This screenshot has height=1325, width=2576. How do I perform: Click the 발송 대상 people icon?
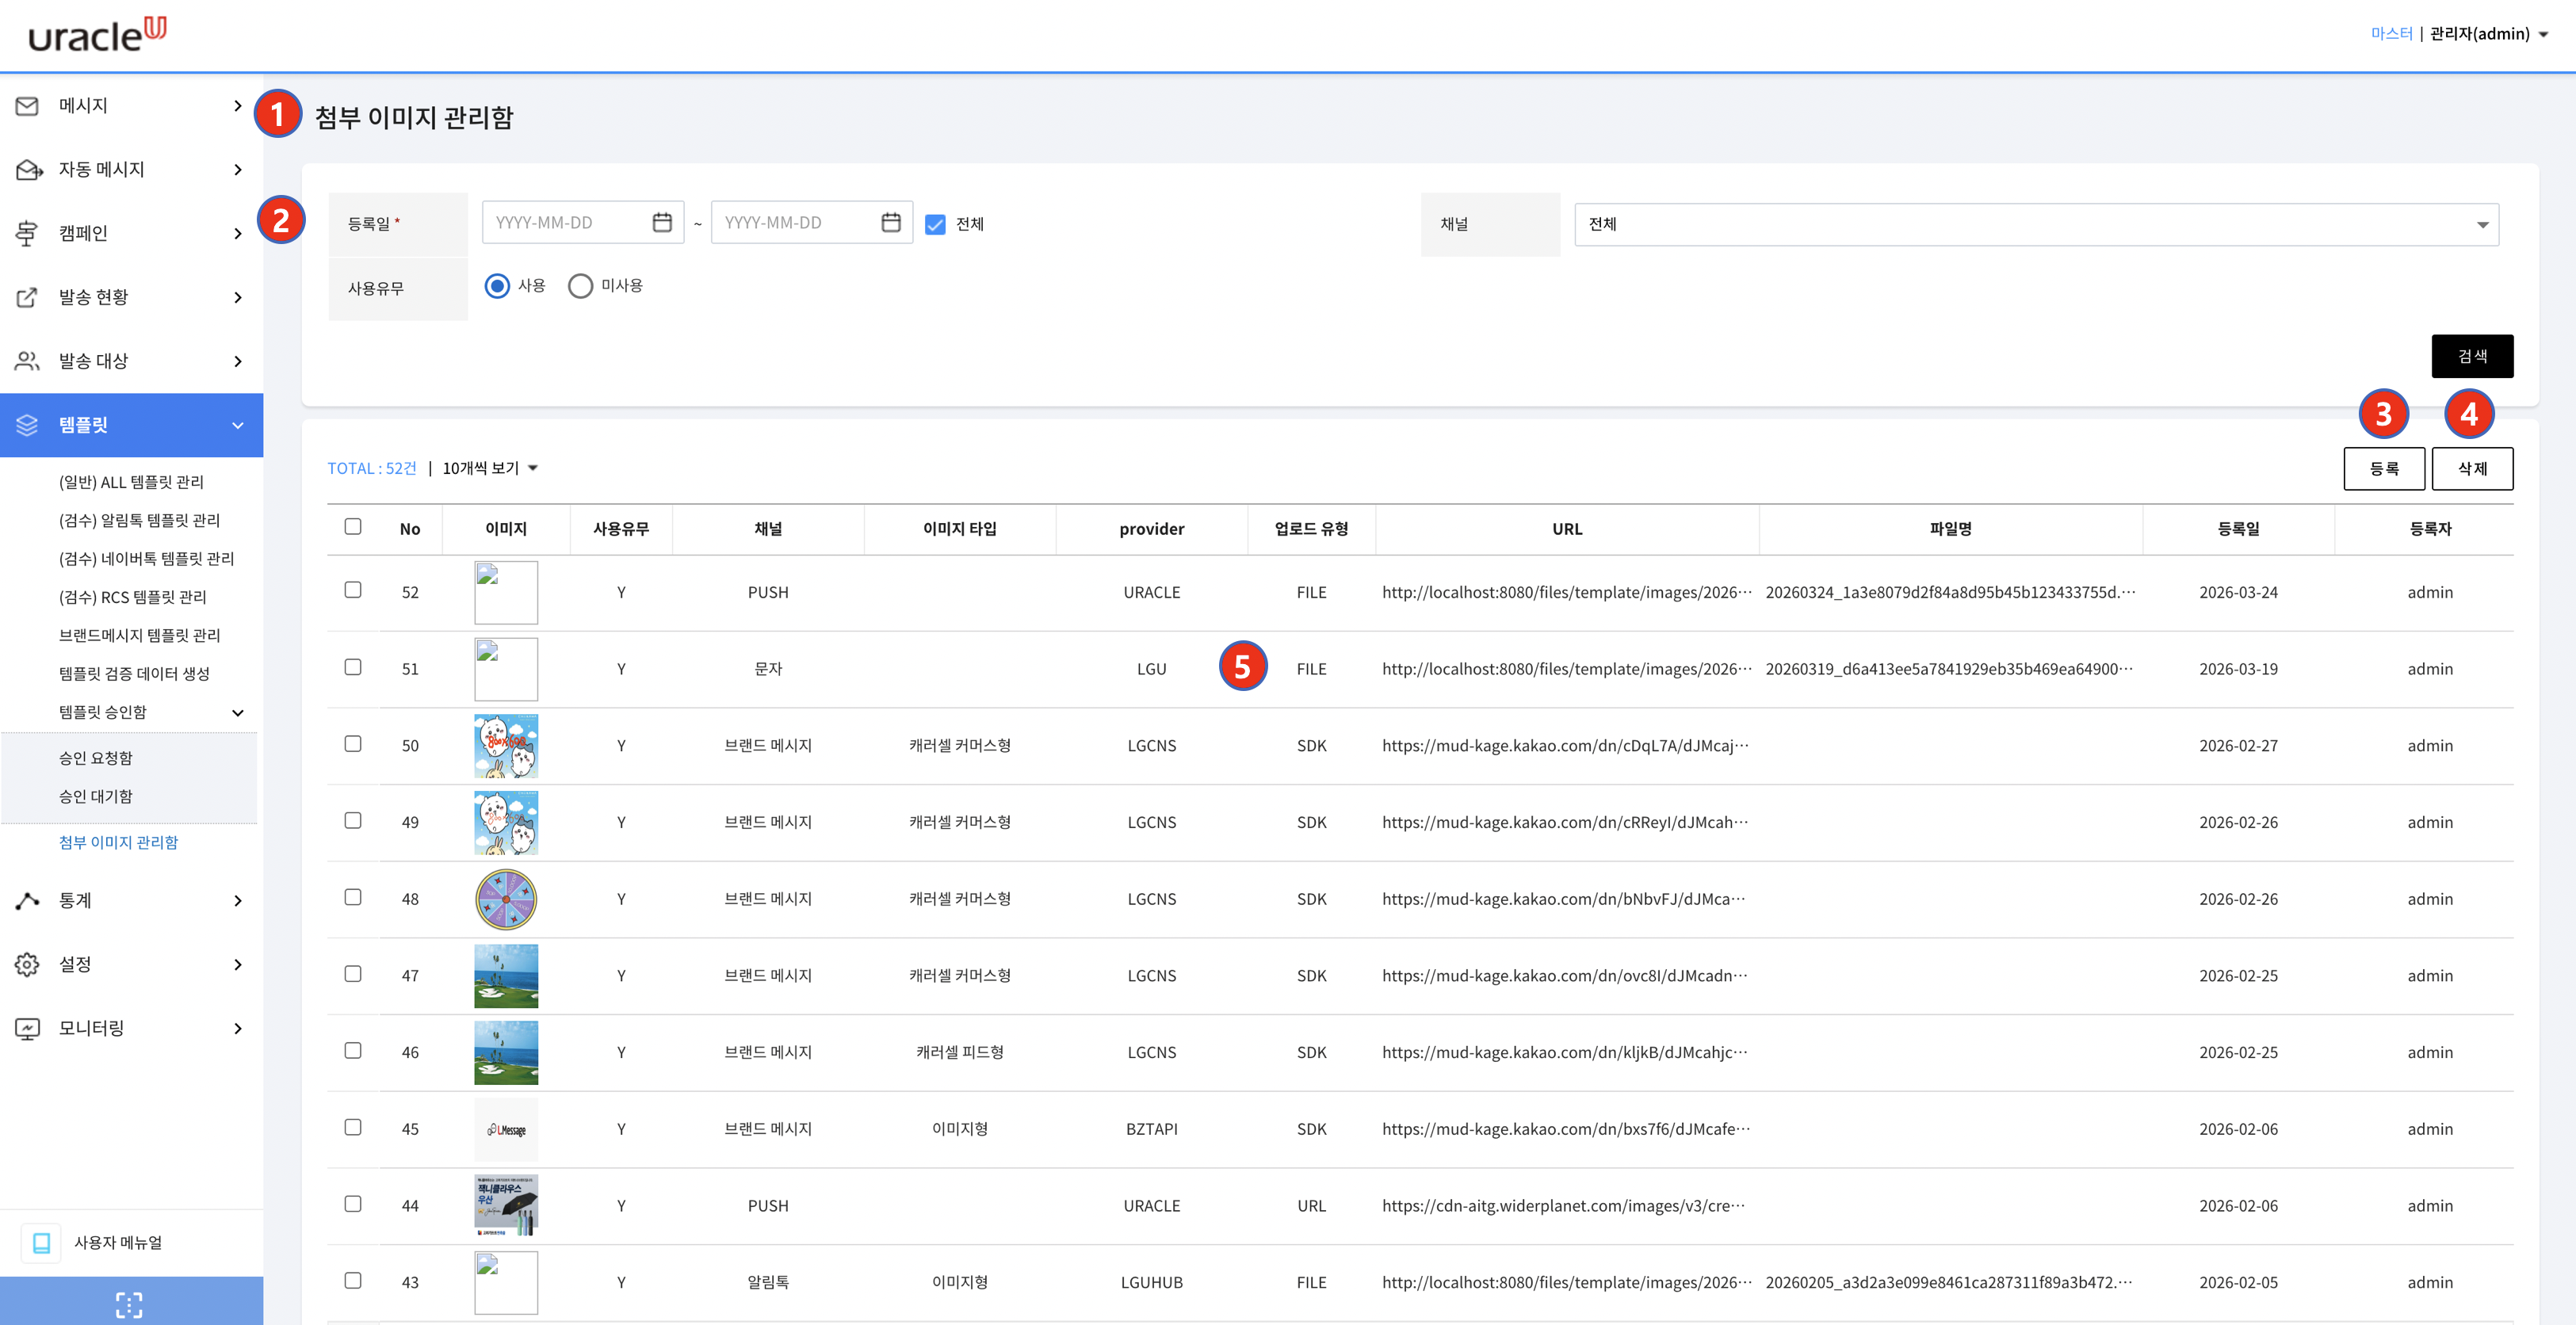click(x=27, y=361)
